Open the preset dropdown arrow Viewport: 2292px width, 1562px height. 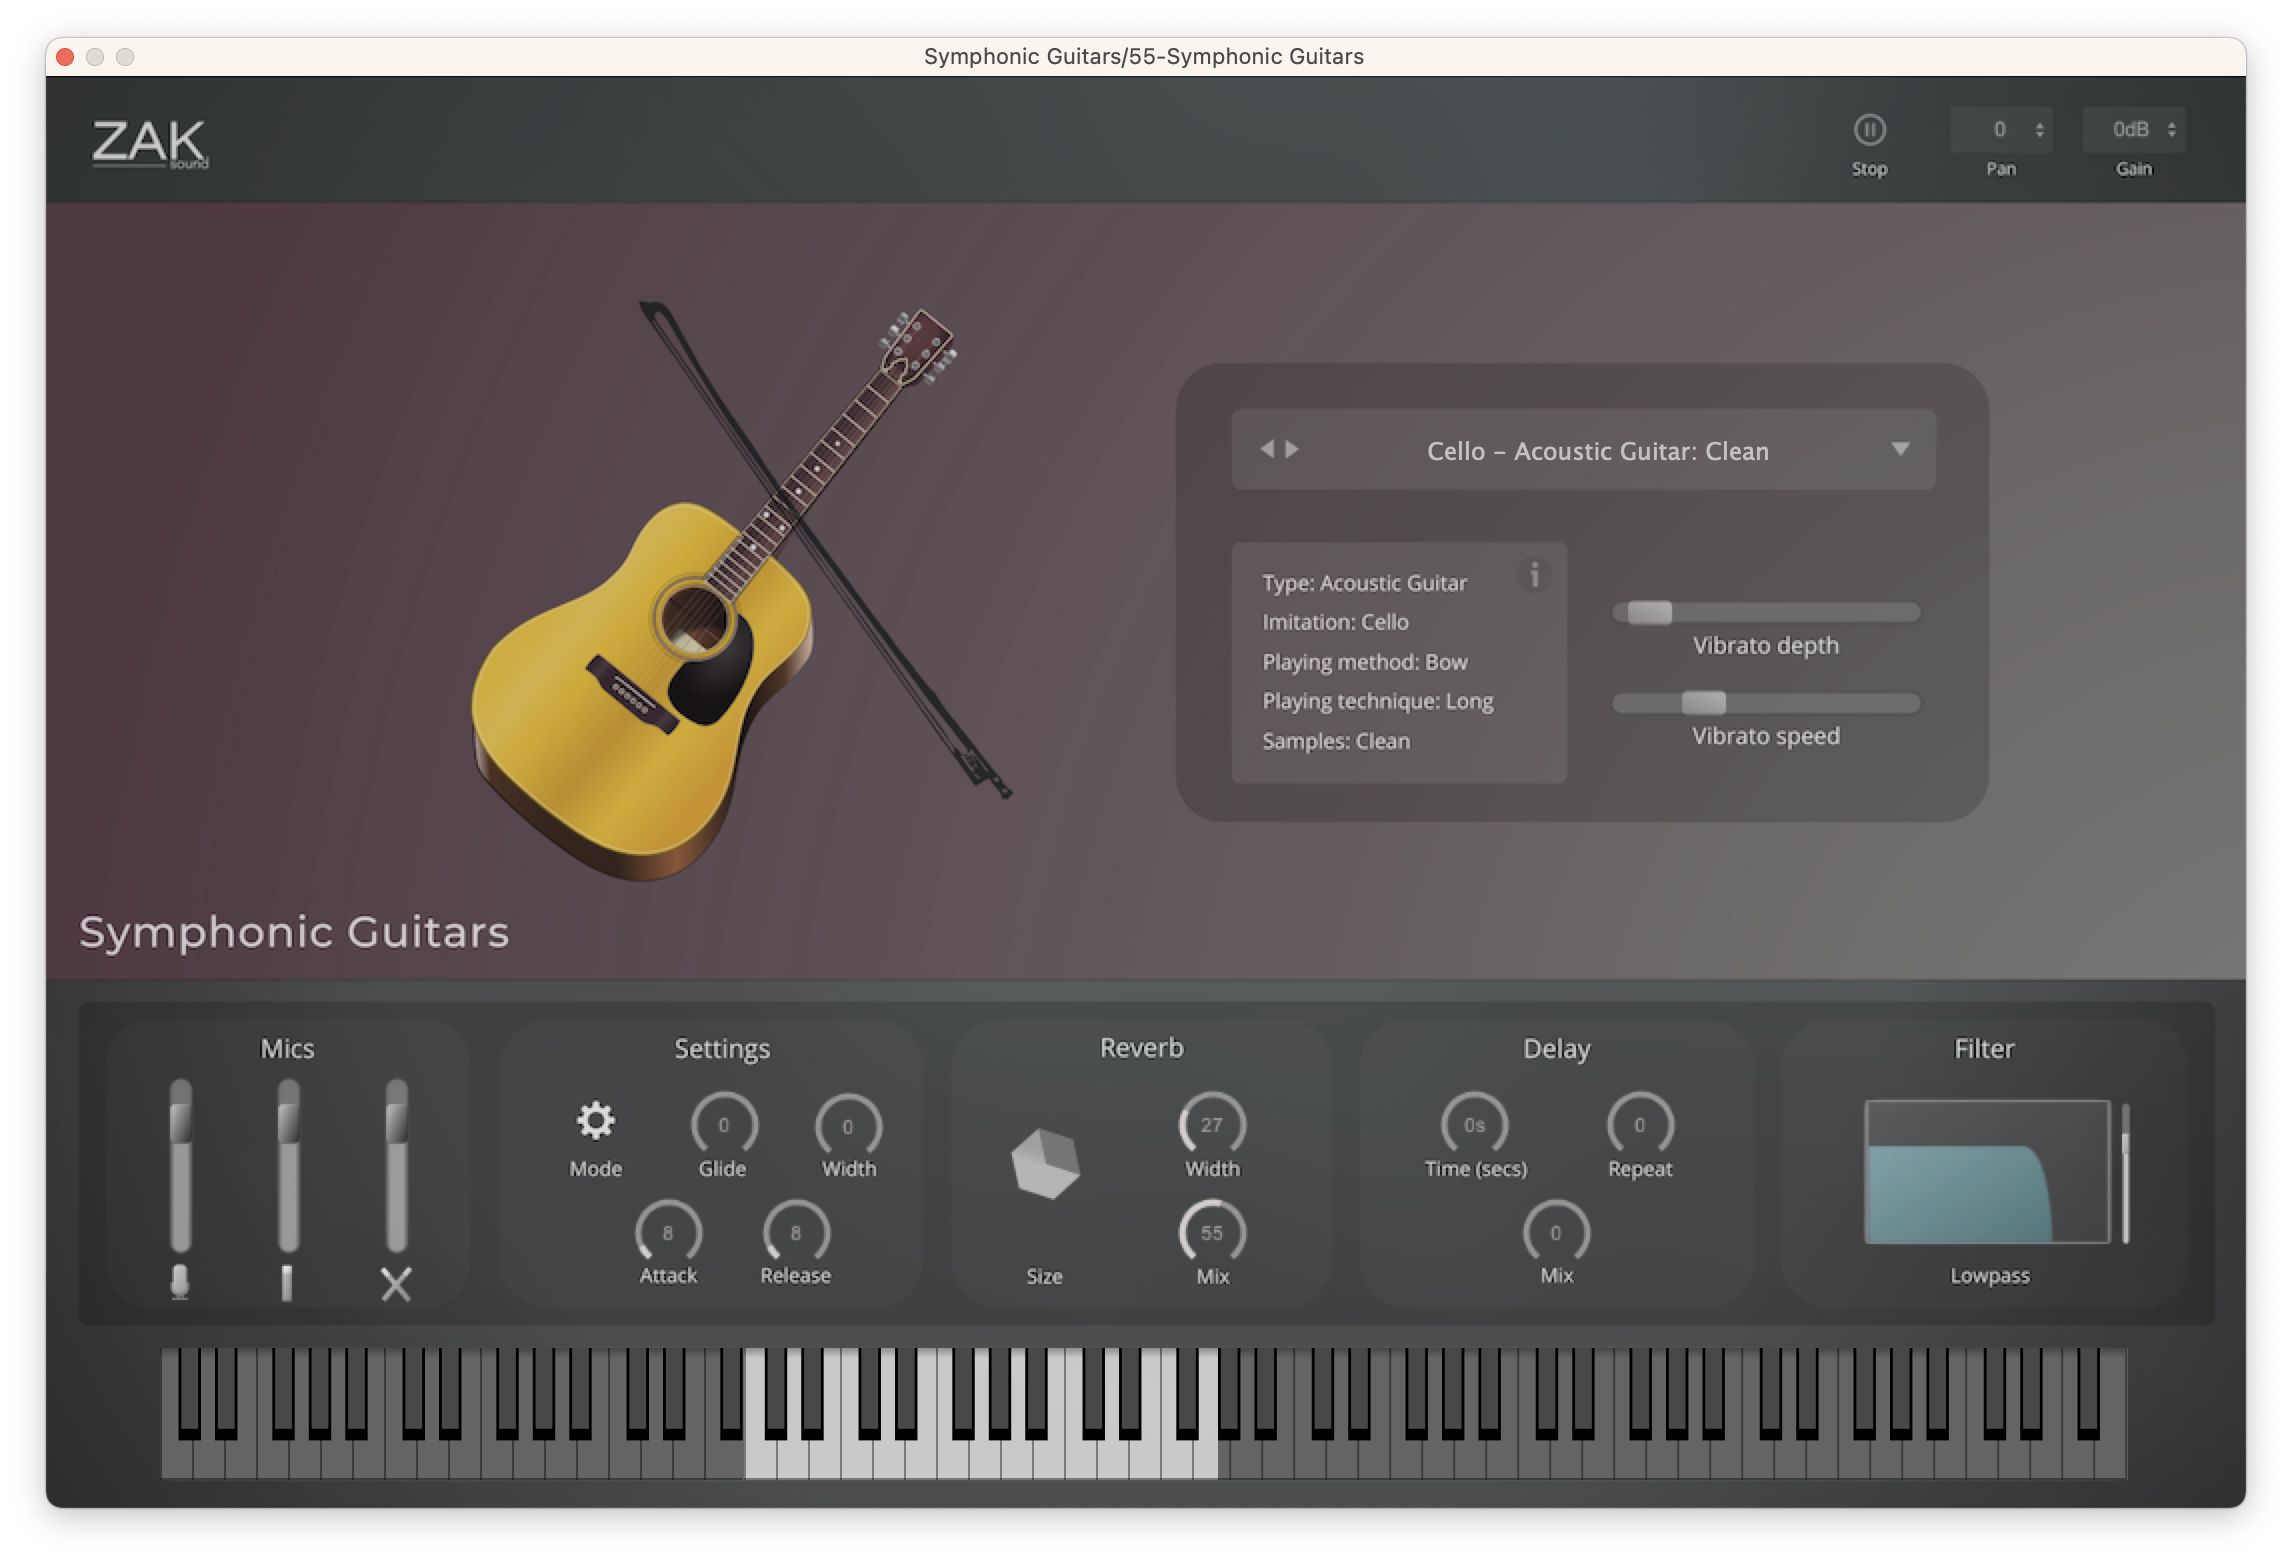point(1900,449)
